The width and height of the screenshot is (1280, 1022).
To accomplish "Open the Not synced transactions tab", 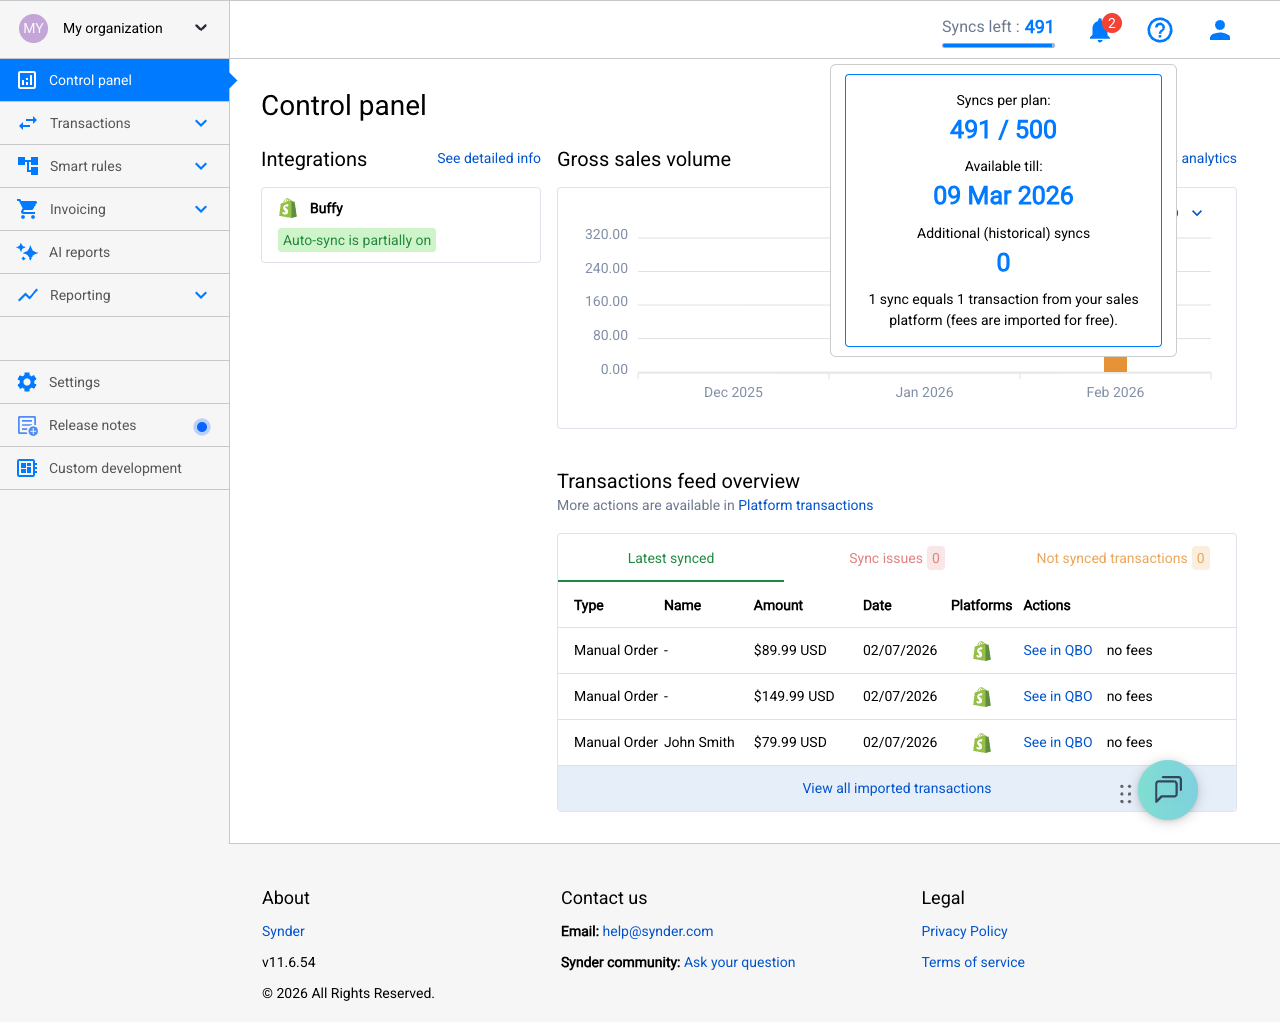I will 1110,558.
